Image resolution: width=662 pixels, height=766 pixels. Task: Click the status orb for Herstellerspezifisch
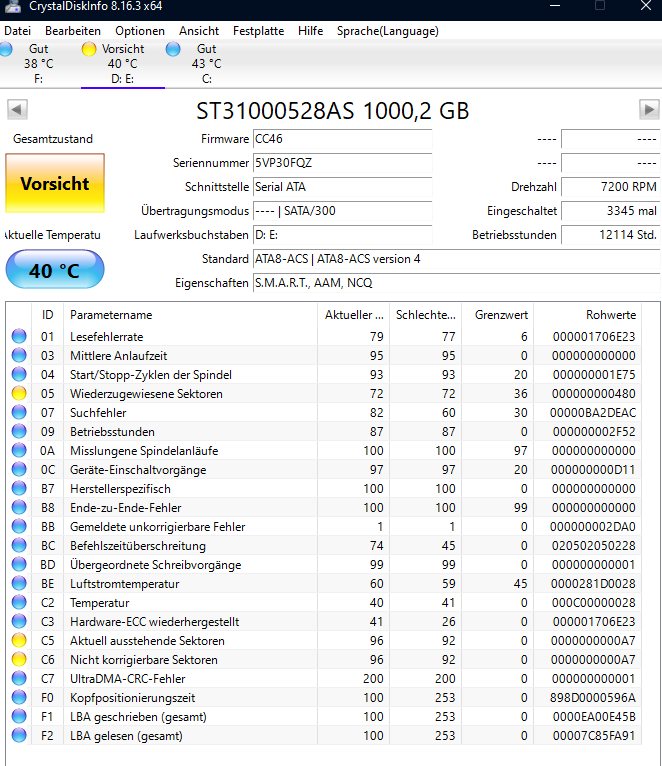coord(19,489)
